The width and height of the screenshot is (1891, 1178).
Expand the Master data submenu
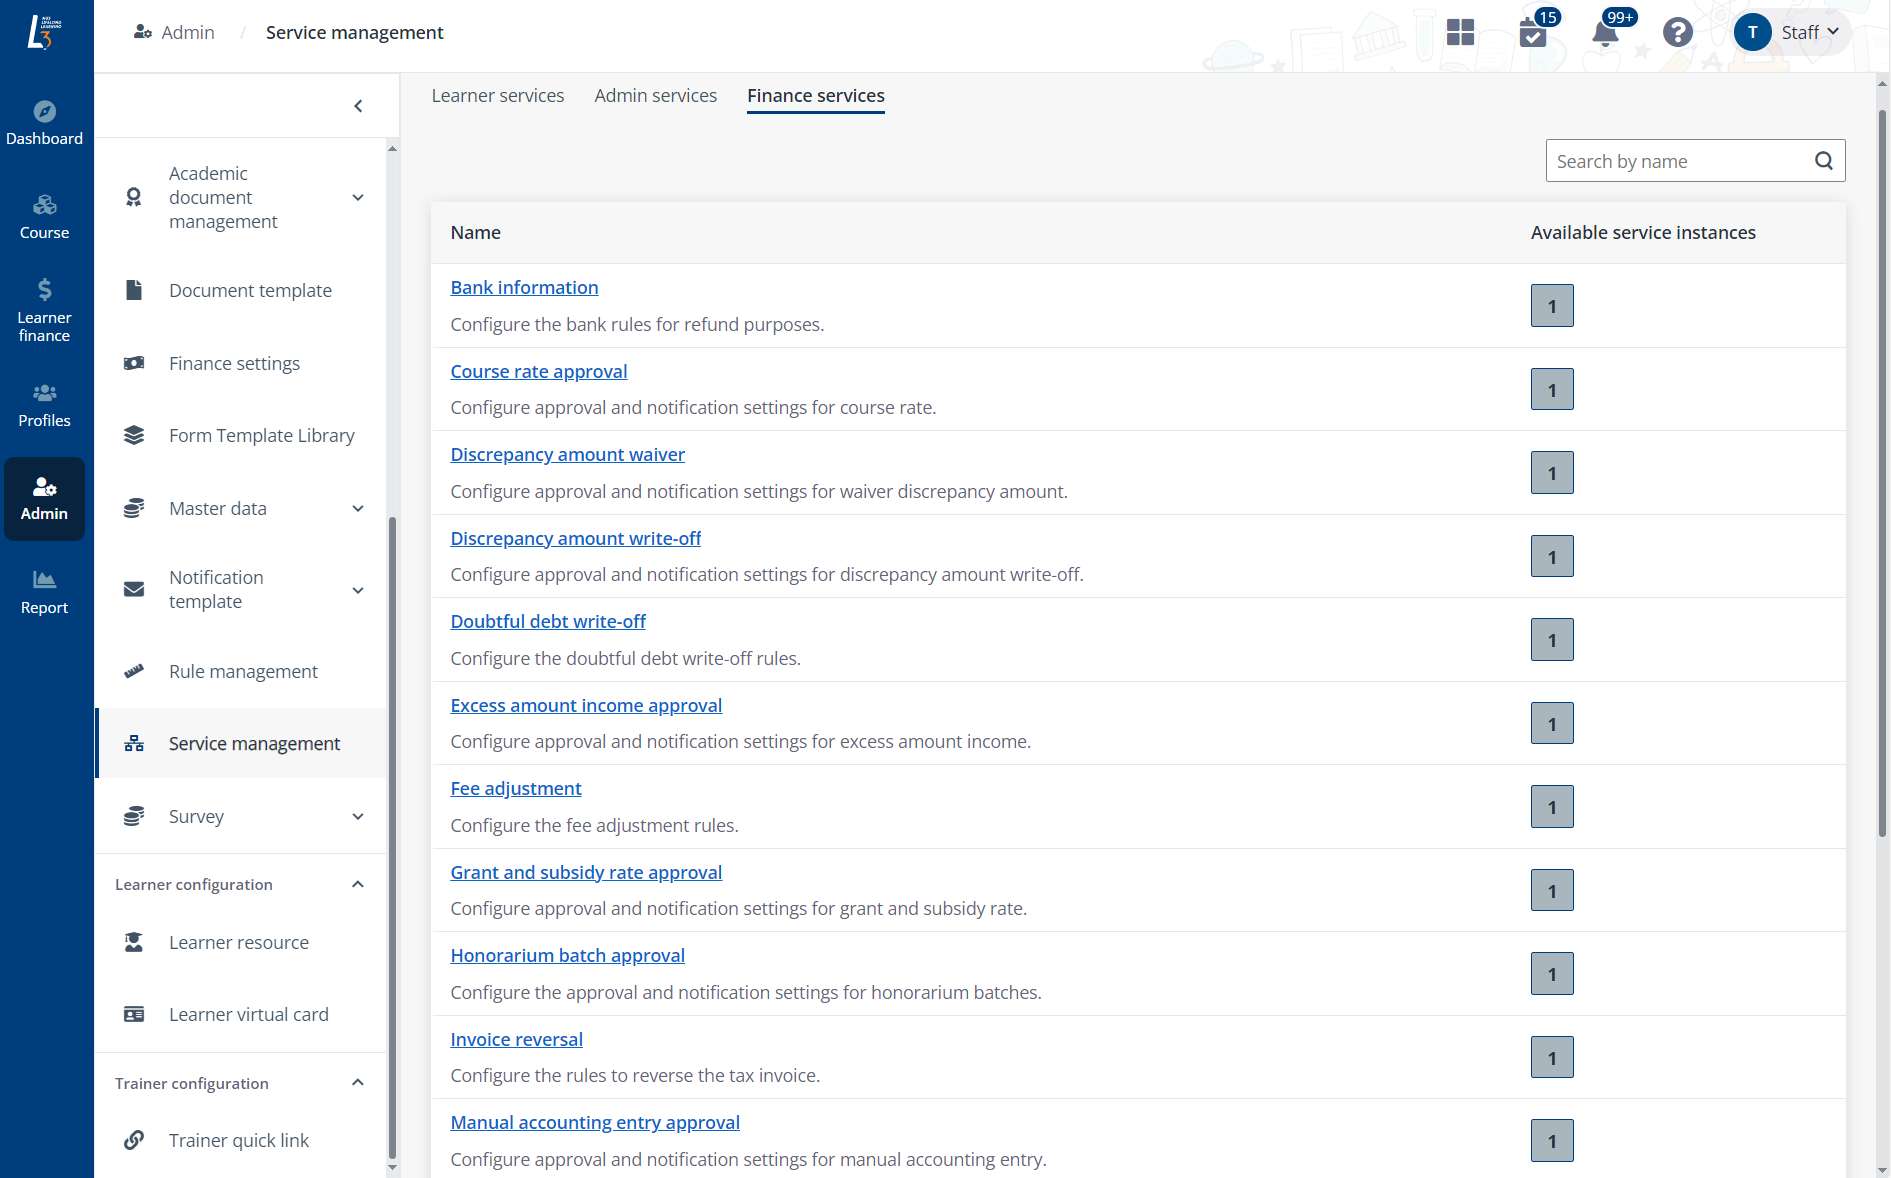(x=358, y=509)
